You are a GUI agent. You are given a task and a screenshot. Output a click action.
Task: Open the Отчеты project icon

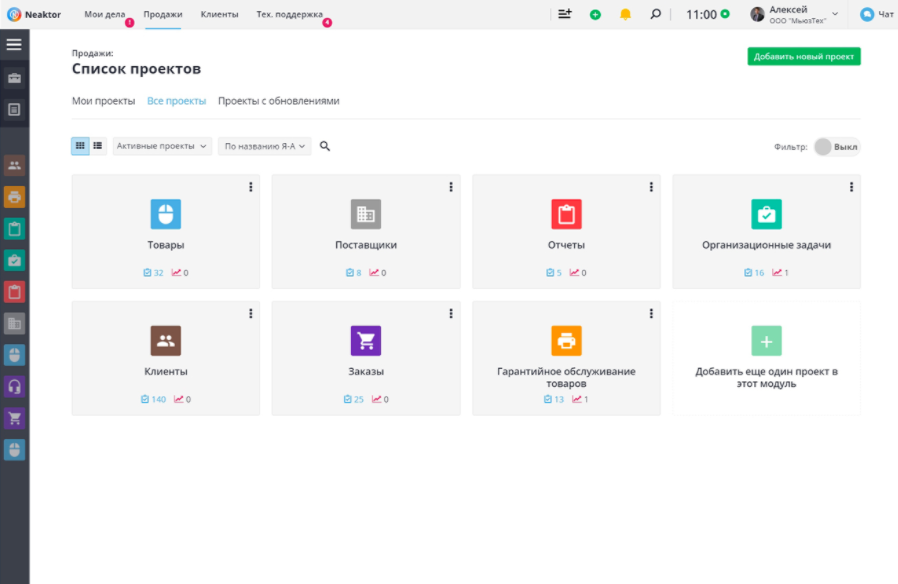click(566, 214)
